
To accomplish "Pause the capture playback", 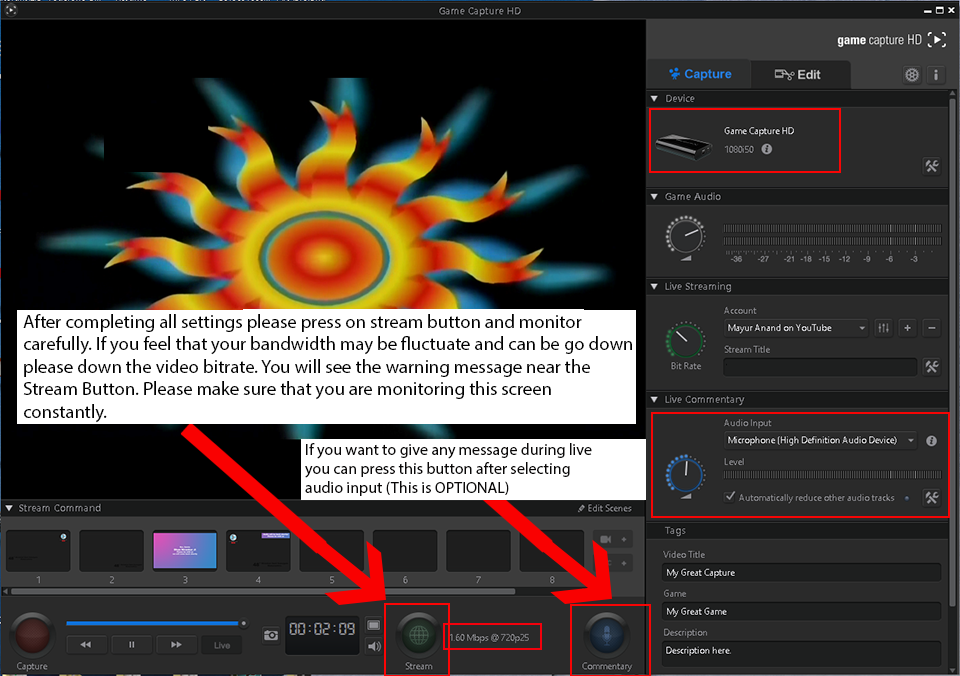I will pyautogui.click(x=132, y=644).
